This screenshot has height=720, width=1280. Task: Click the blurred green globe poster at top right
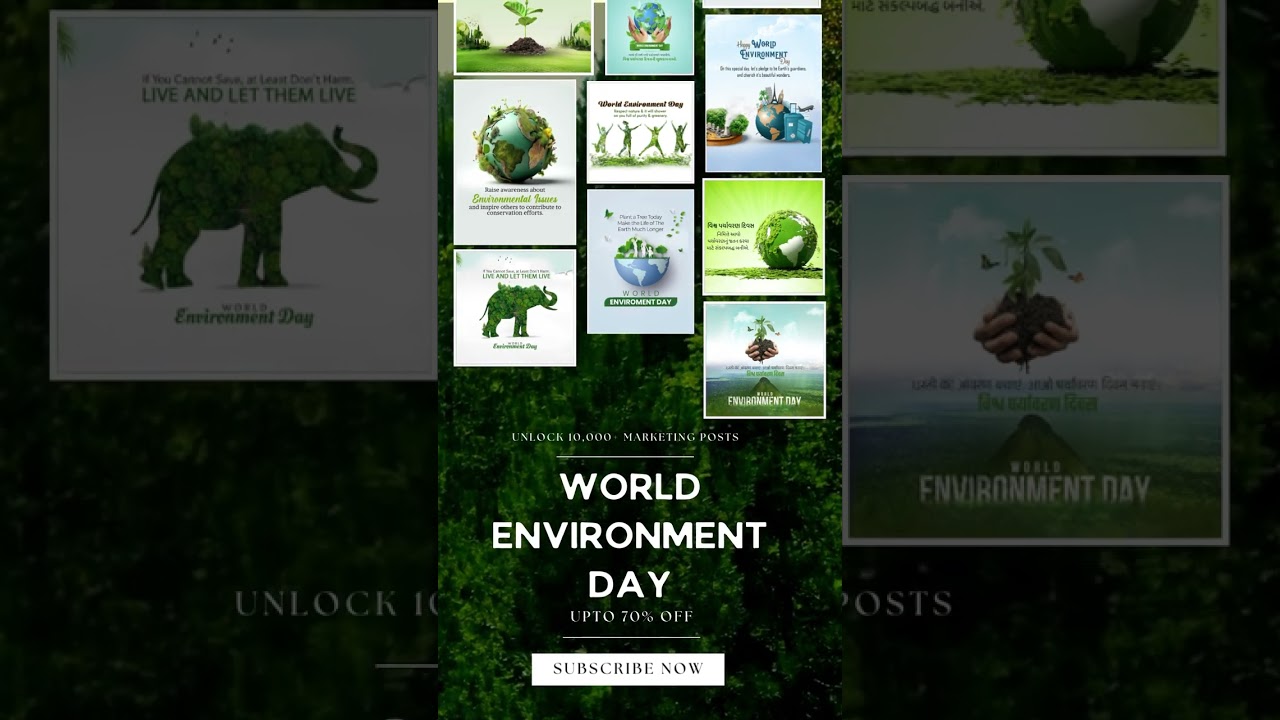click(1034, 77)
